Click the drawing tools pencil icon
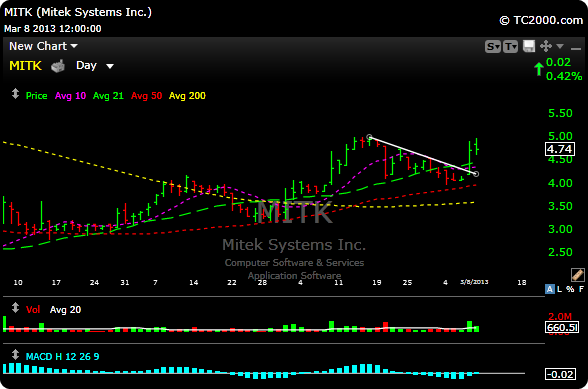Image resolution: width=588 pixels, height=389 pixels. coord(578,275)
